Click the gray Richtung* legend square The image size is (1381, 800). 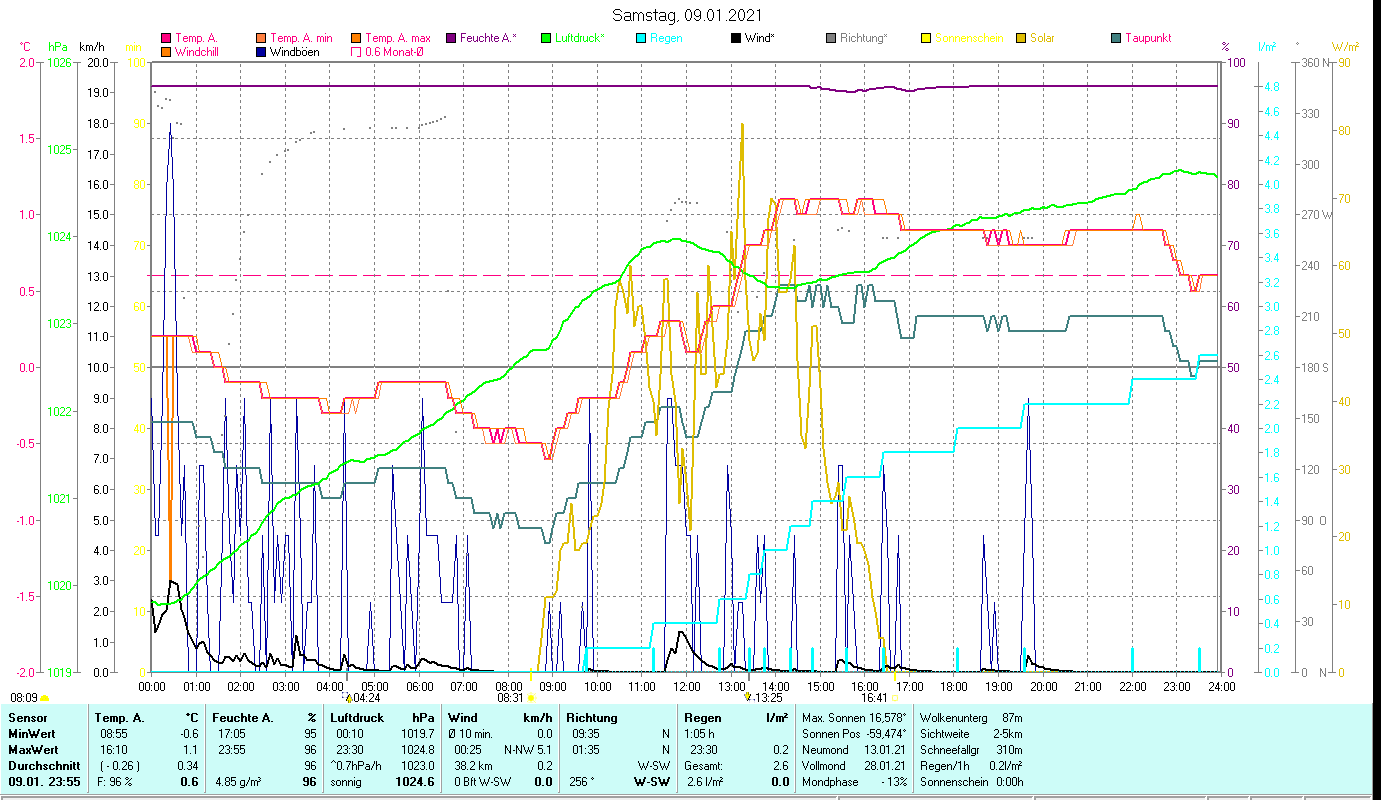pyautogui.click(x=831, y=38)
